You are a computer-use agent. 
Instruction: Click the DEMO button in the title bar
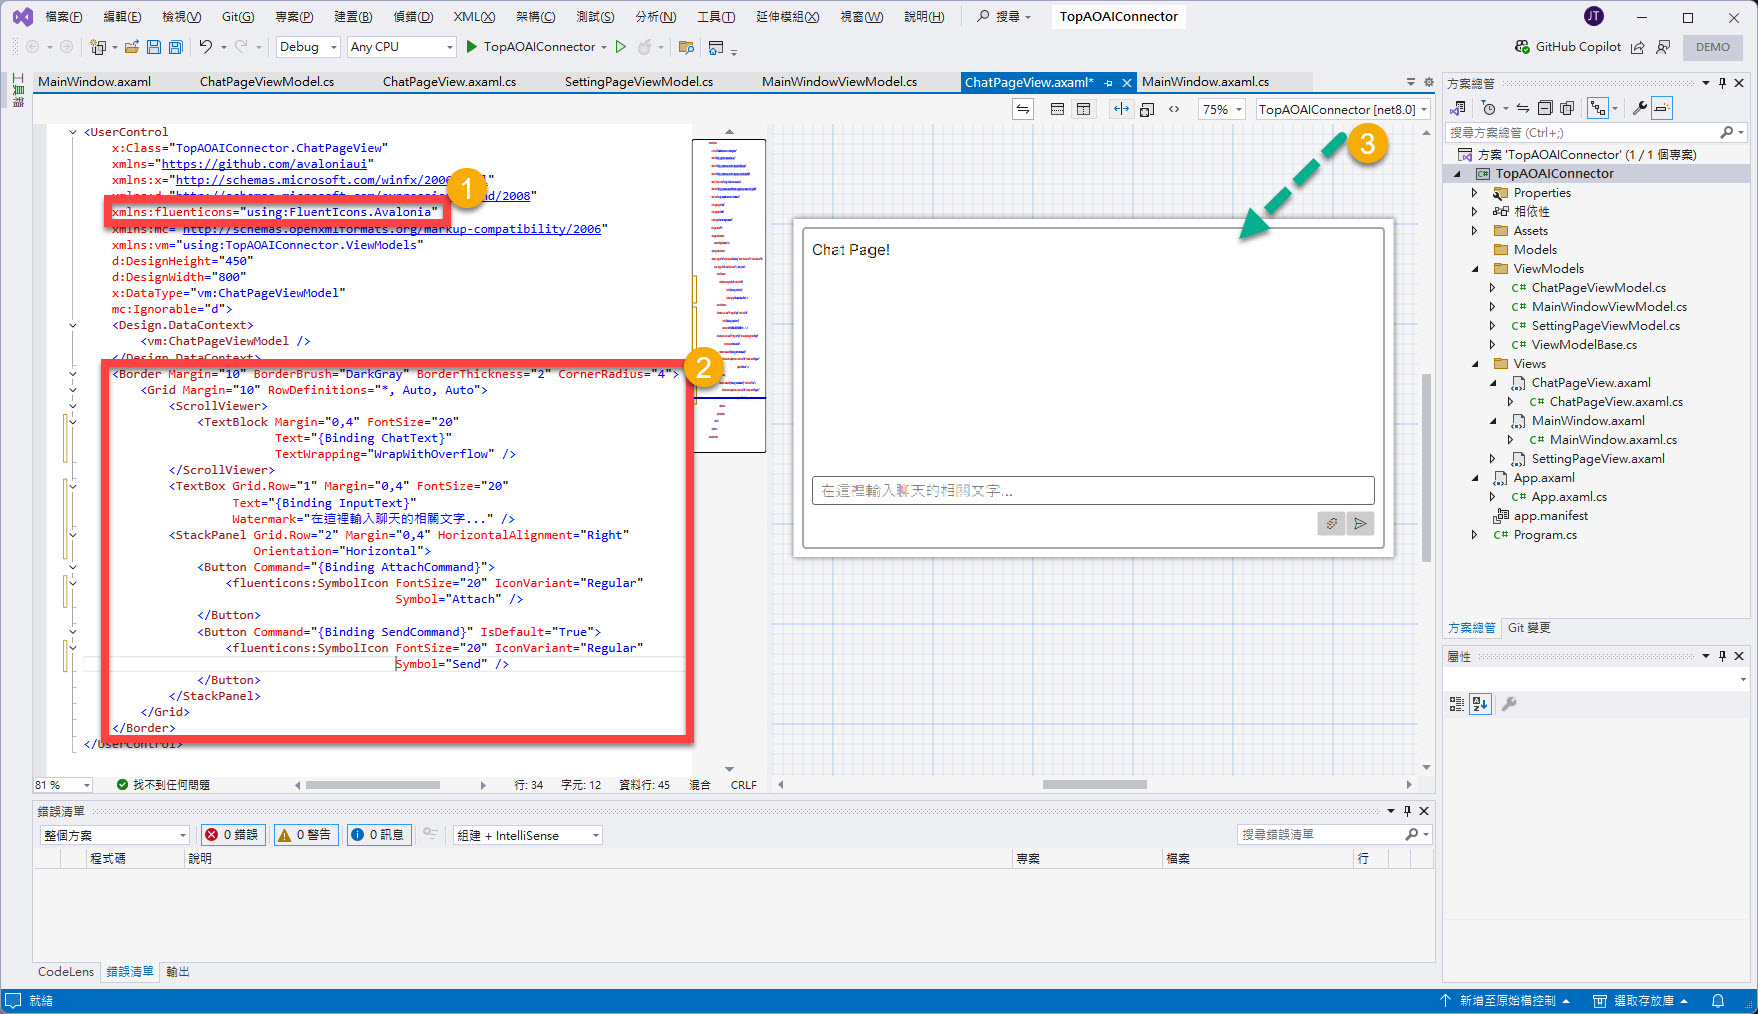tap(1712, 47)
